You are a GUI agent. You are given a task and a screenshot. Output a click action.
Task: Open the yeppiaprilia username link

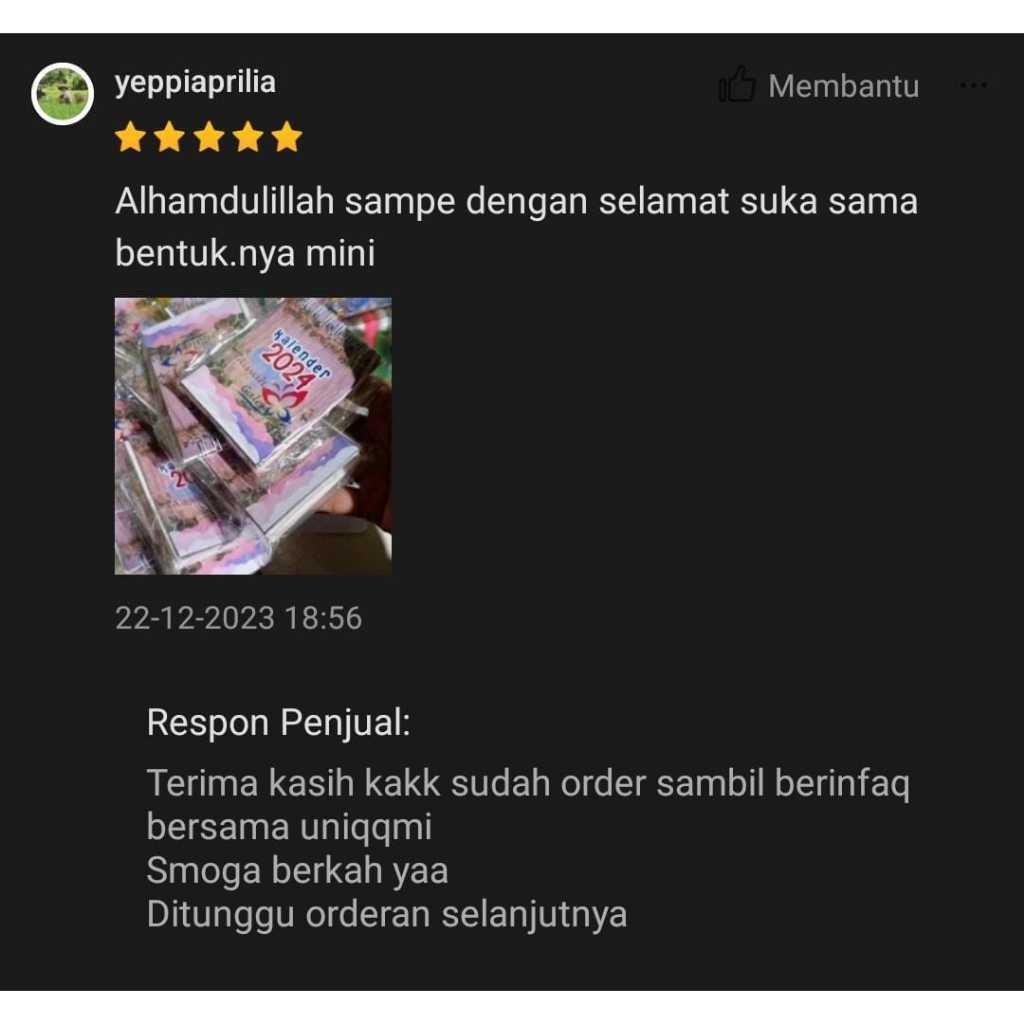(x=195, y=84)
